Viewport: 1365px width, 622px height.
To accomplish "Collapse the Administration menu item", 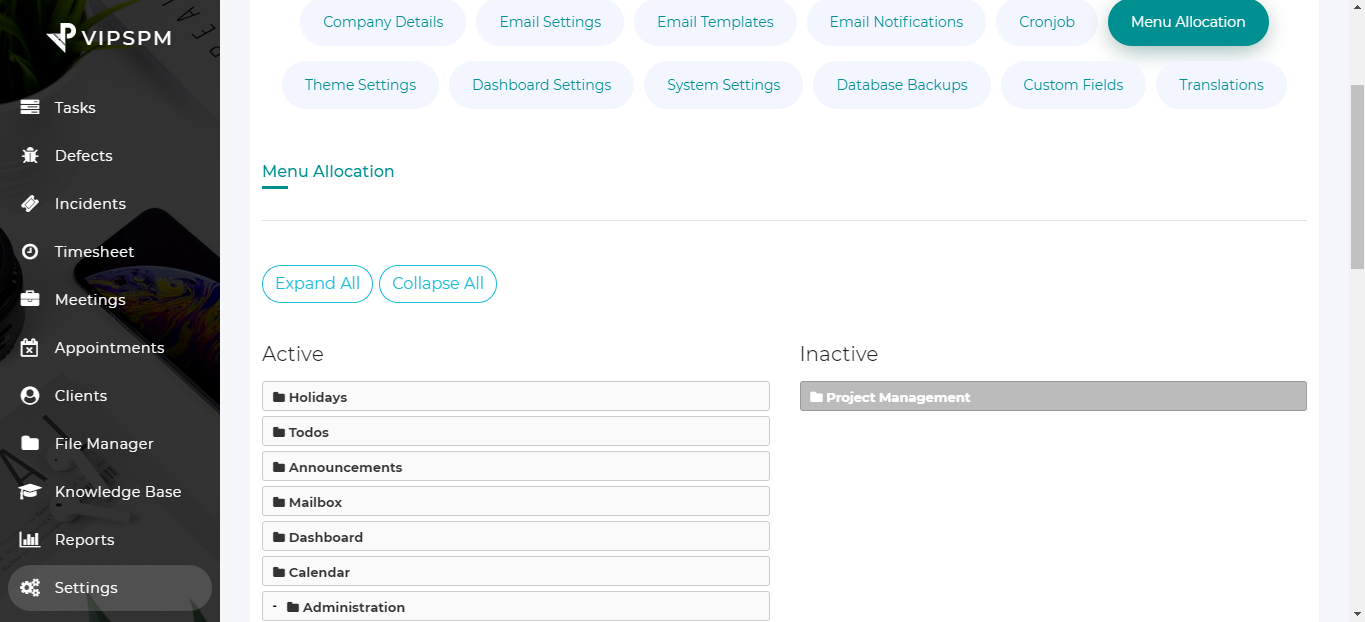I will pos(274,606).
